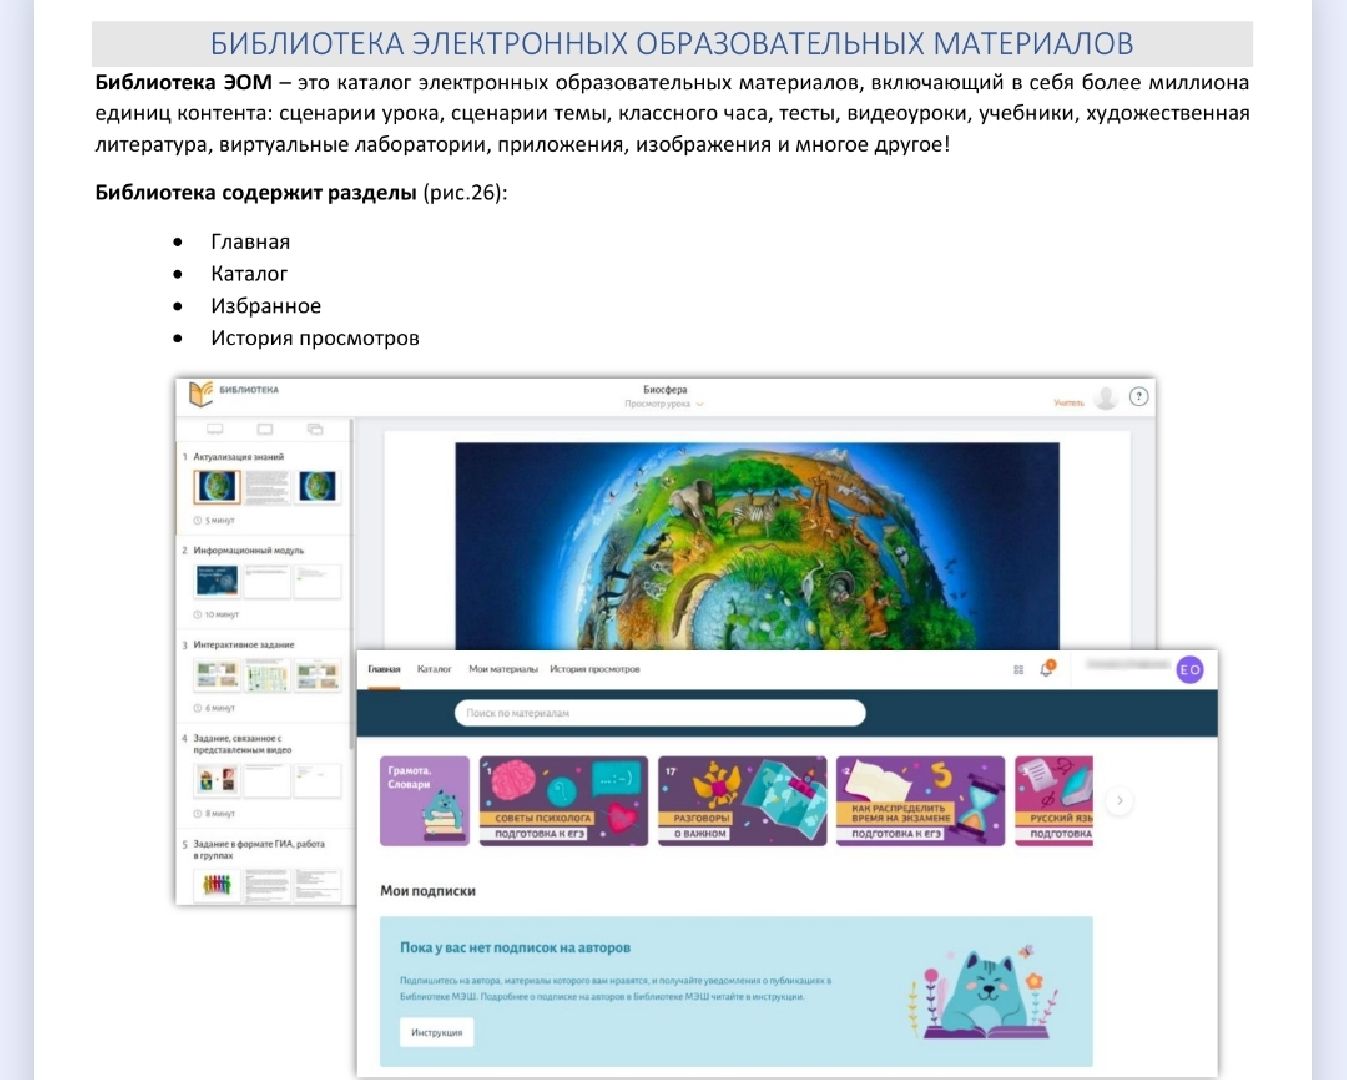Click the Библиотека book logo icon
This screenshot has height=1080, width=1347.
[201, 393]
